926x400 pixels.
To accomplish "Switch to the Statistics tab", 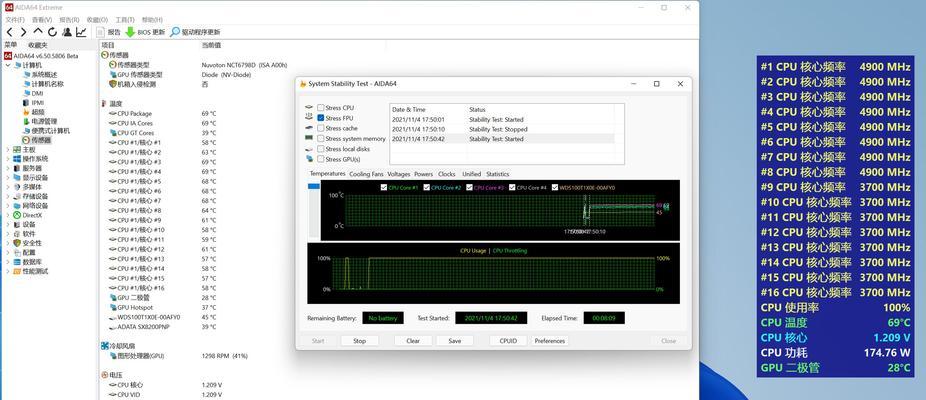I will tap(497, 174).
